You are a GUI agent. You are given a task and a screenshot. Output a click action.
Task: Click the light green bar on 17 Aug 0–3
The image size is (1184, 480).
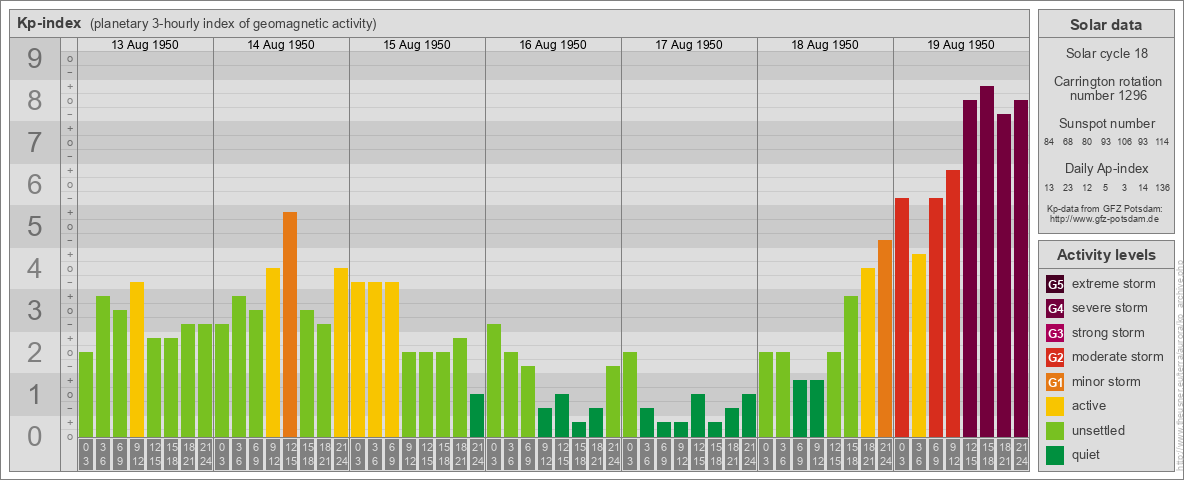630,395
